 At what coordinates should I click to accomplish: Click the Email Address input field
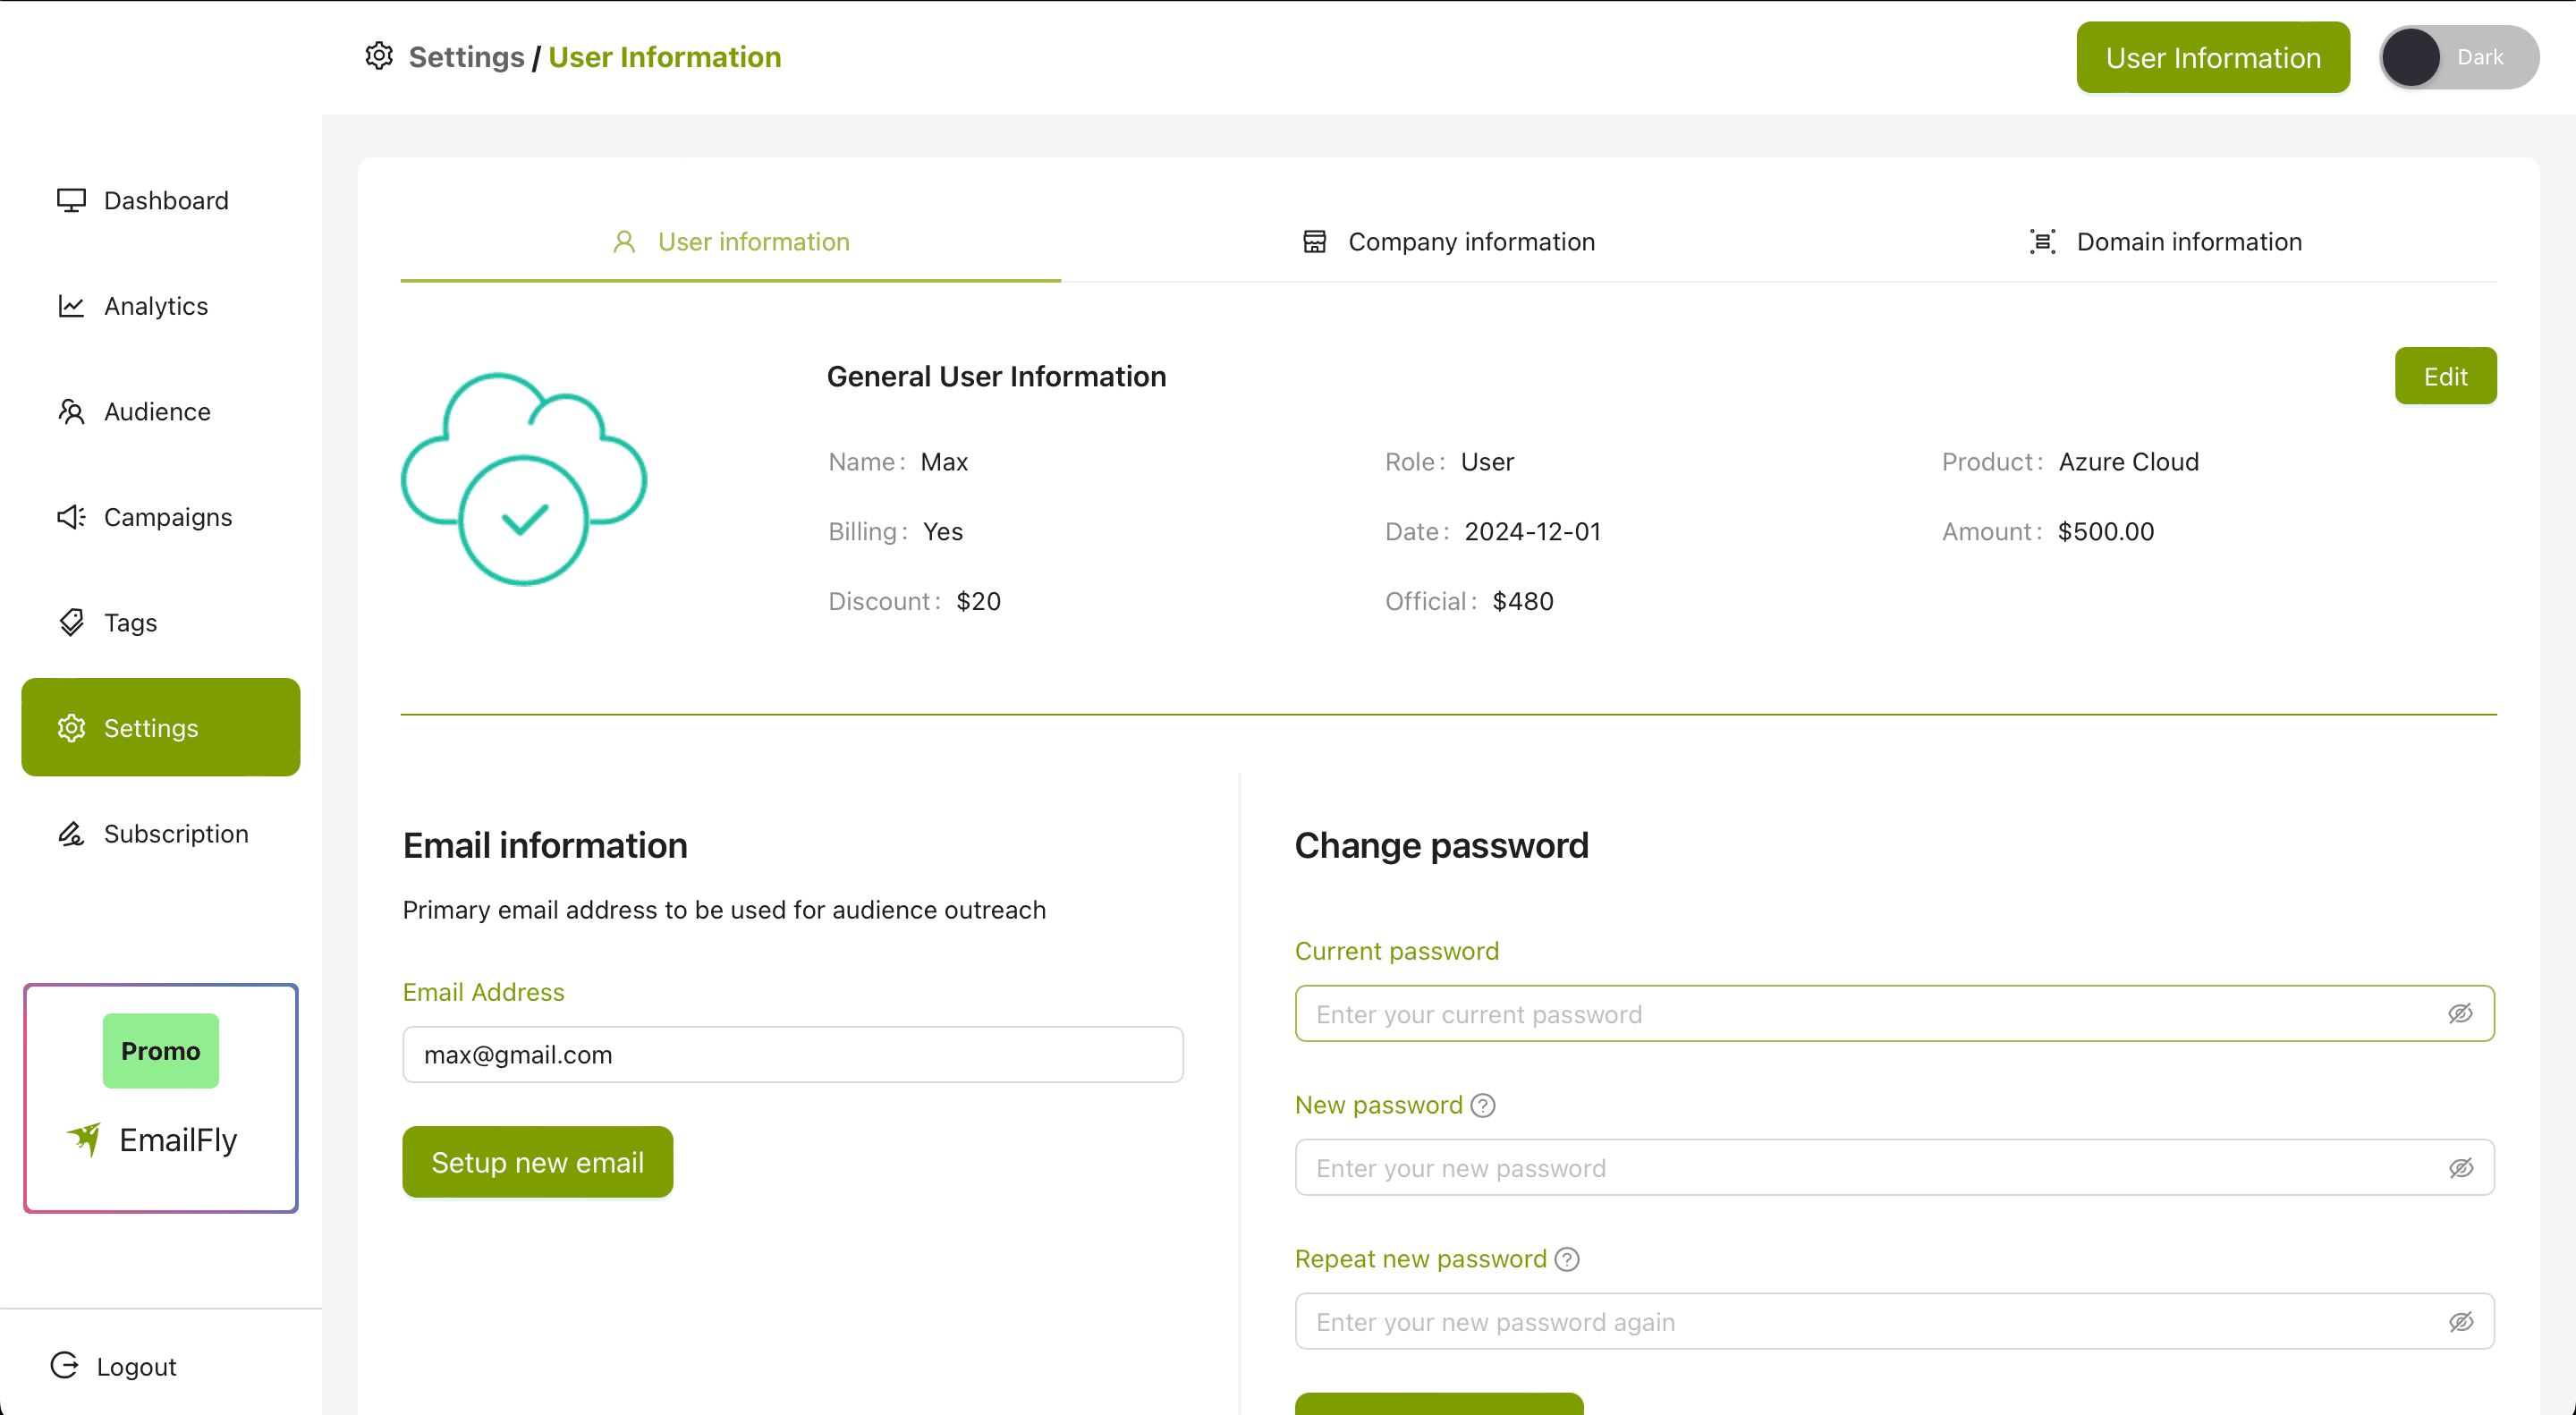click(x=792, y=1054)
